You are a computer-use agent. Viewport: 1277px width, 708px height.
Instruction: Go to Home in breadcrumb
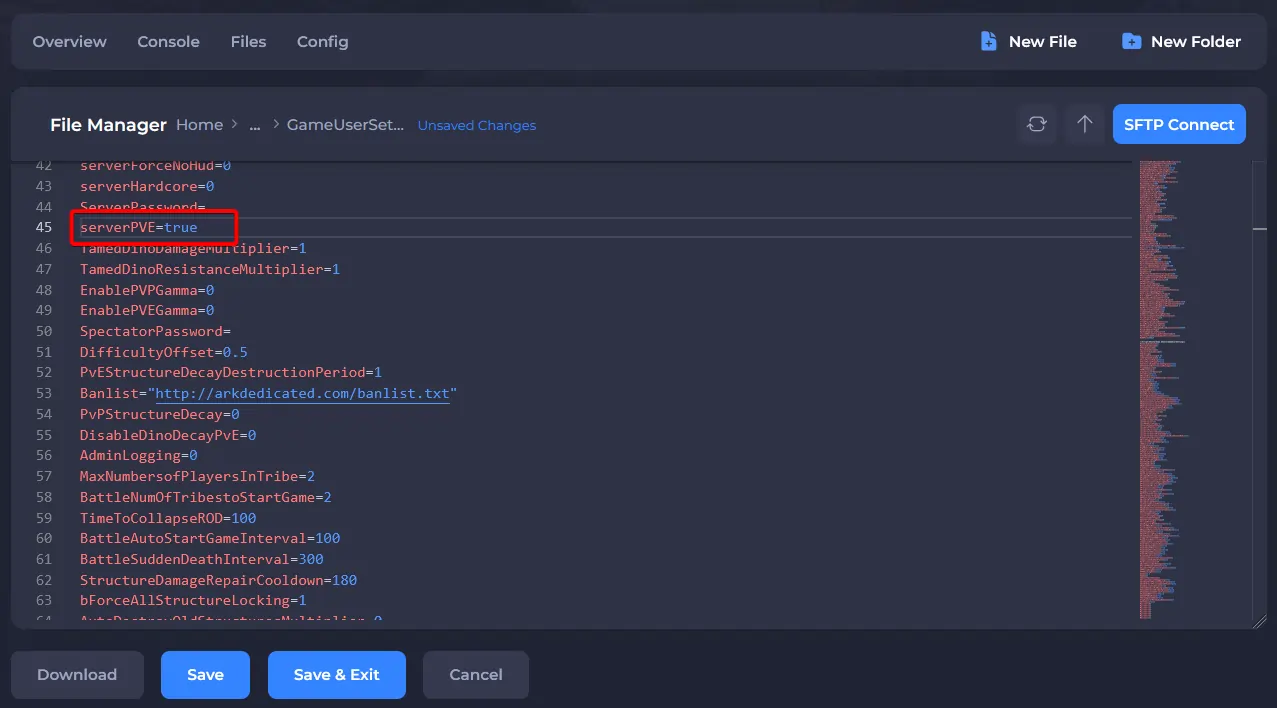(x=199, y=125)
